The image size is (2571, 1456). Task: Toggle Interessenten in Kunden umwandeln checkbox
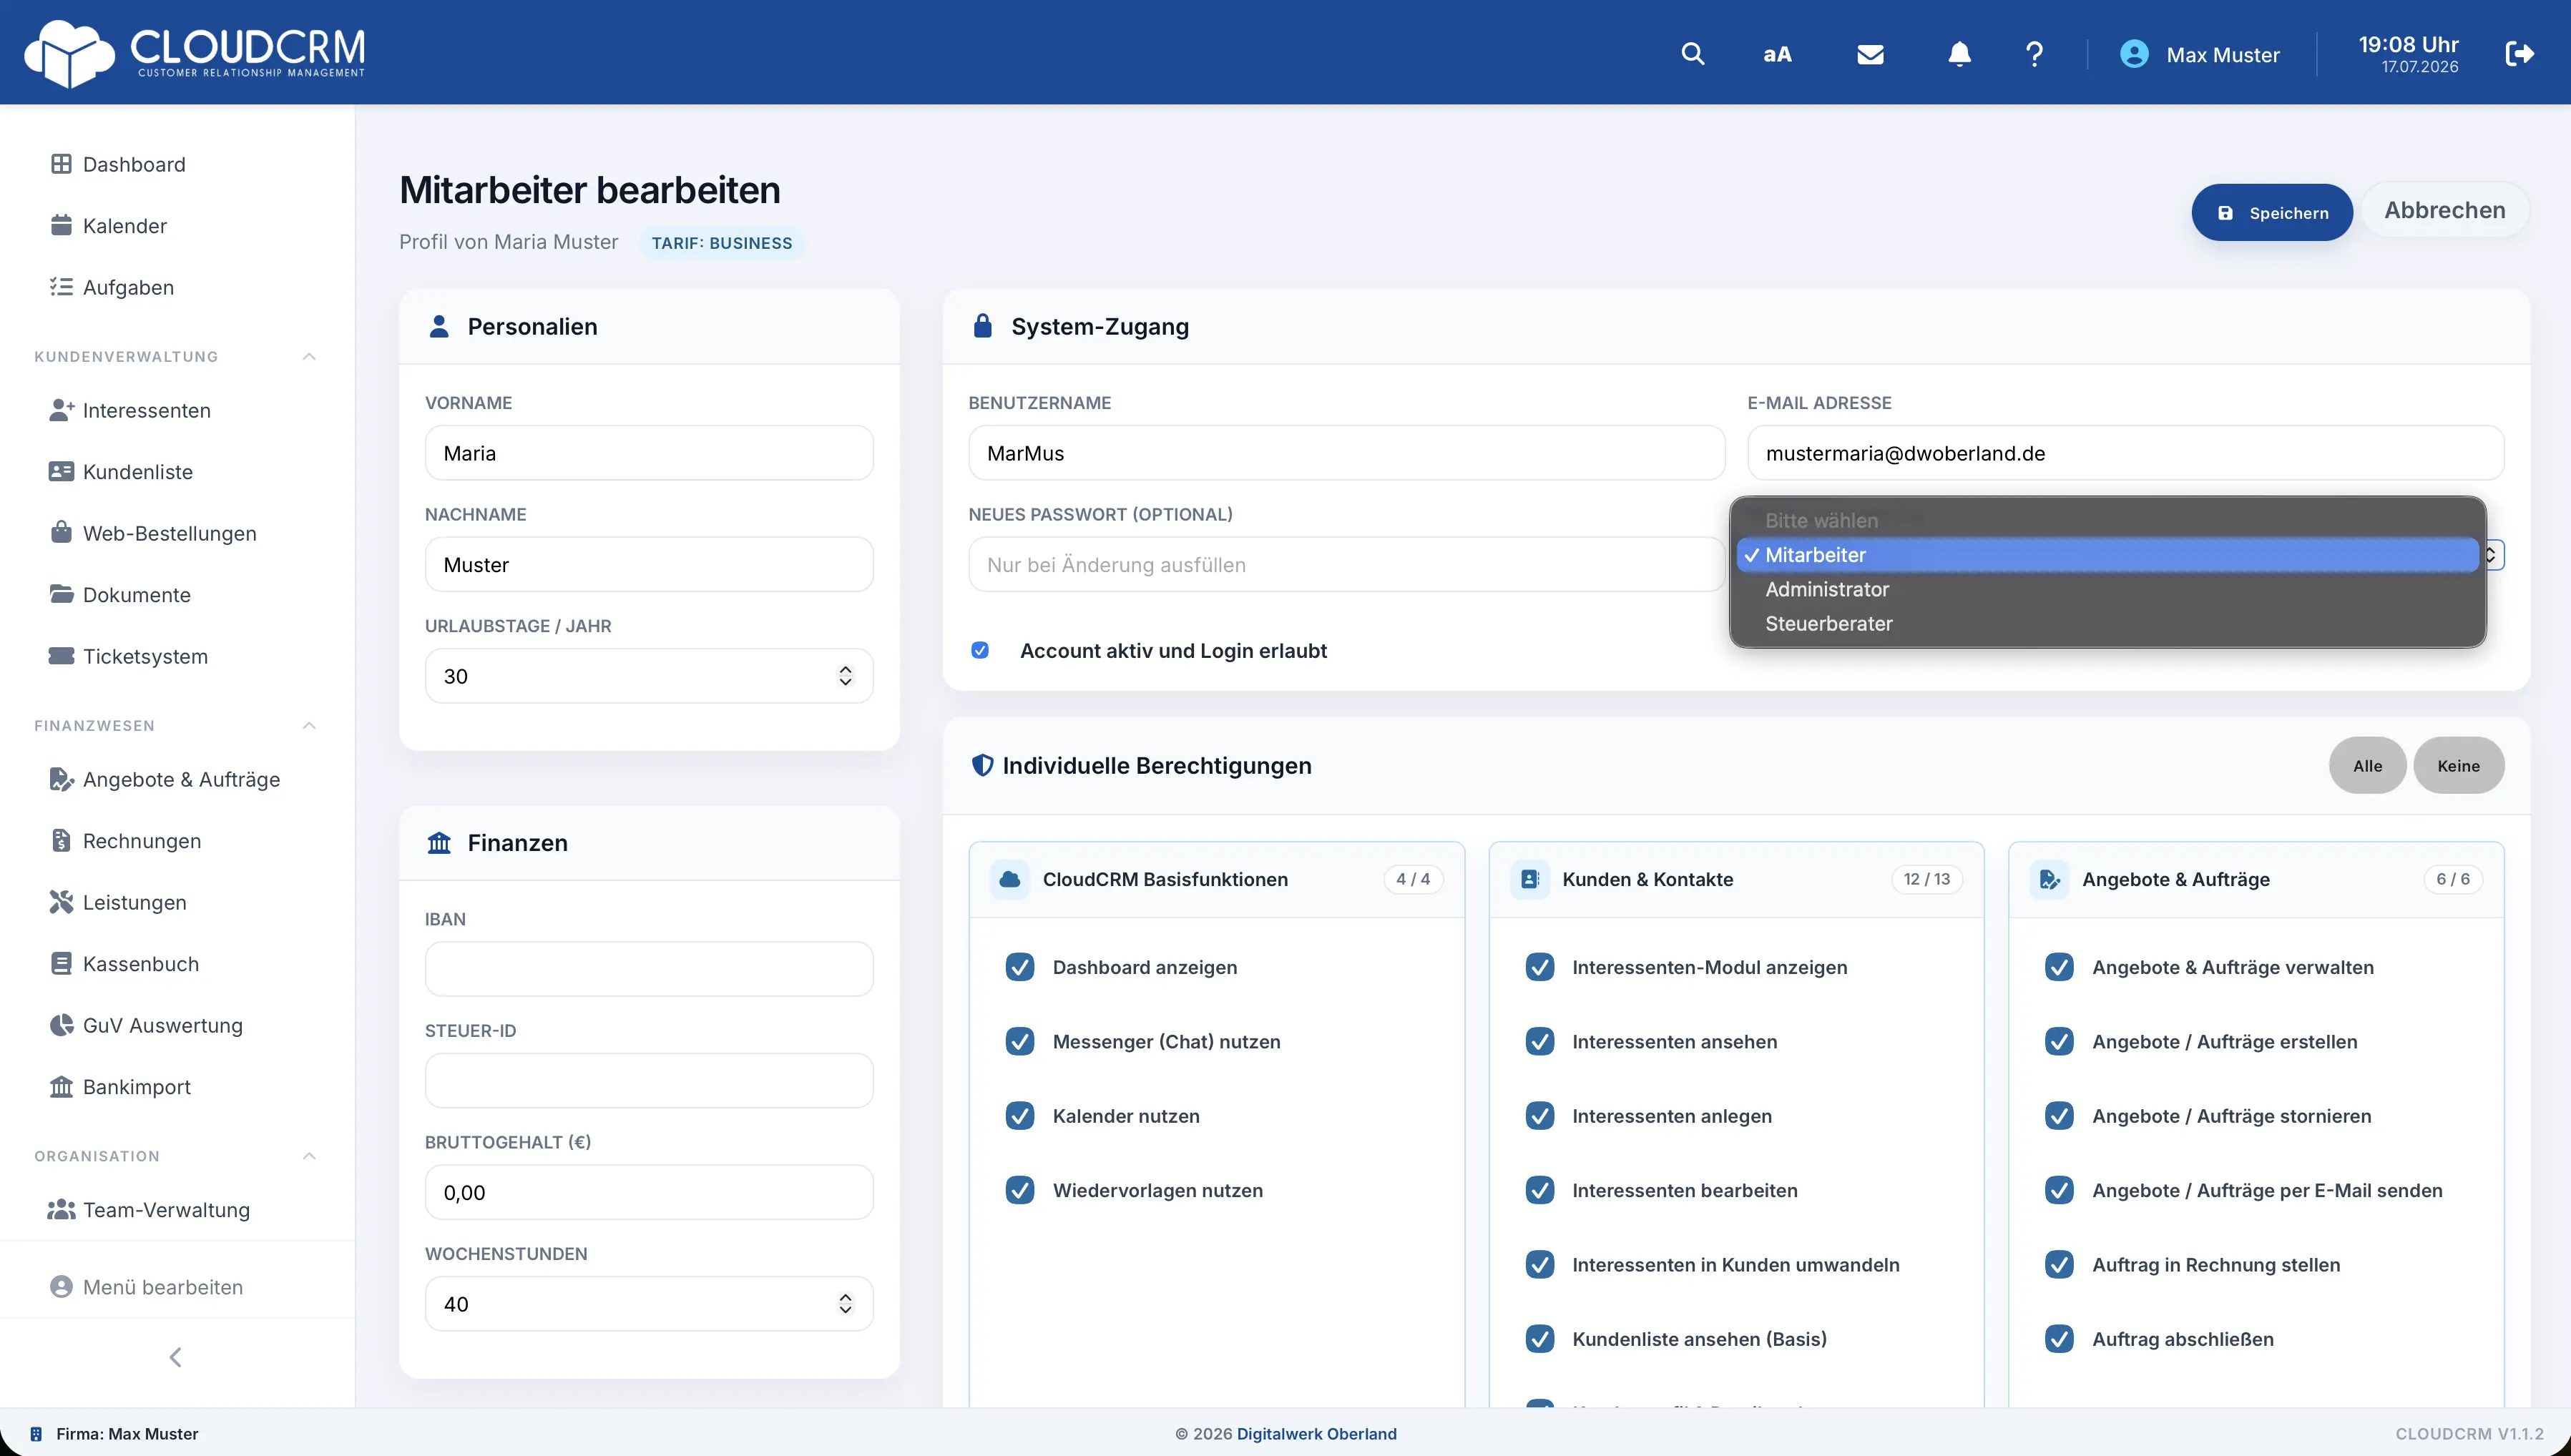[x=1540, y=1264]
